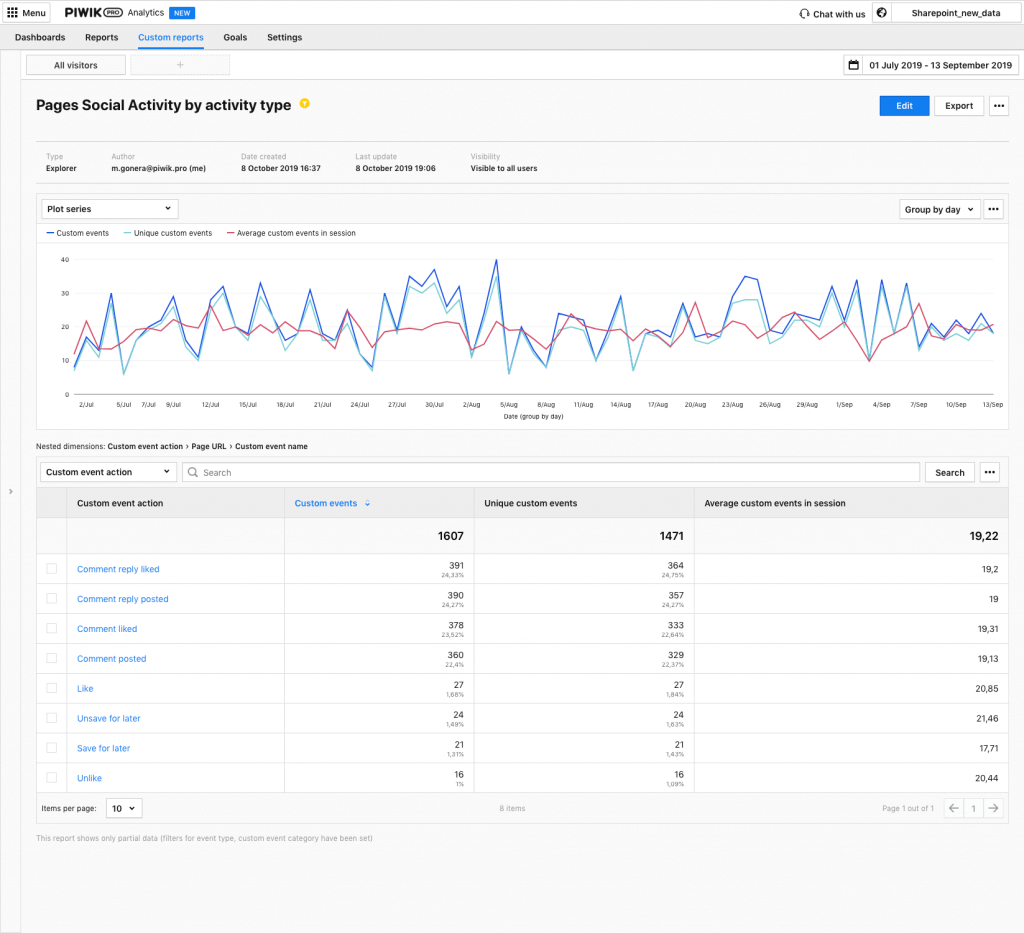Open the Goals tab

click(x=234, y=37)
